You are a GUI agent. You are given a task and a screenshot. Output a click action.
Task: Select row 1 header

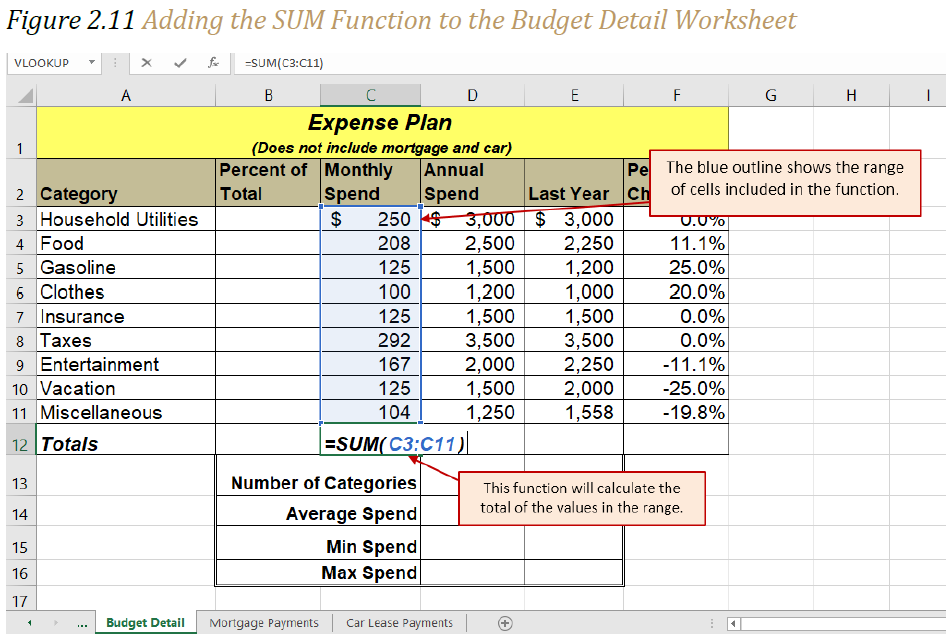coord(20,133)
